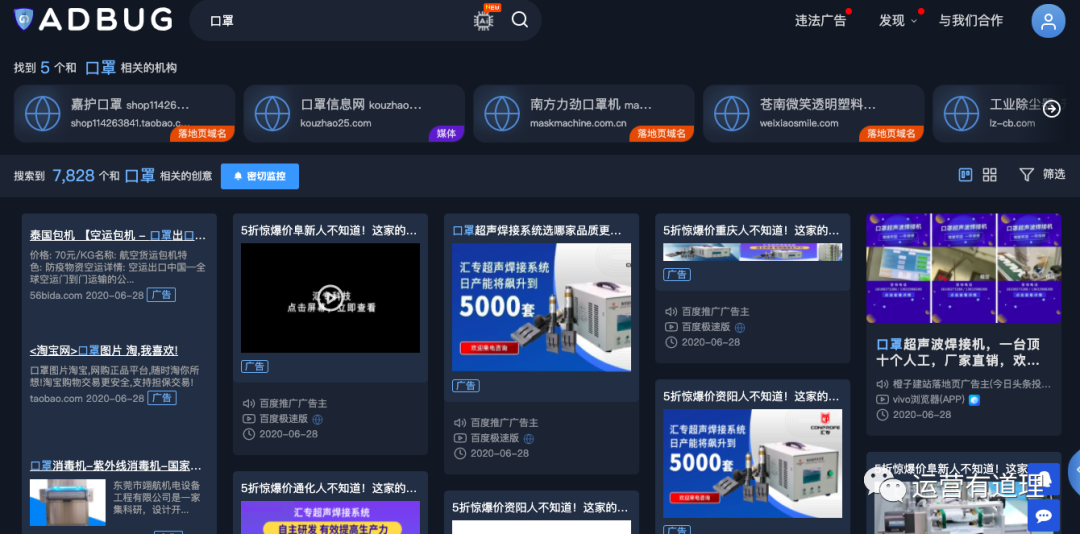Click the filter funnel icon
This screenshot has width=1080, height=534.
pyautogui.click(x=1026, y=175)
